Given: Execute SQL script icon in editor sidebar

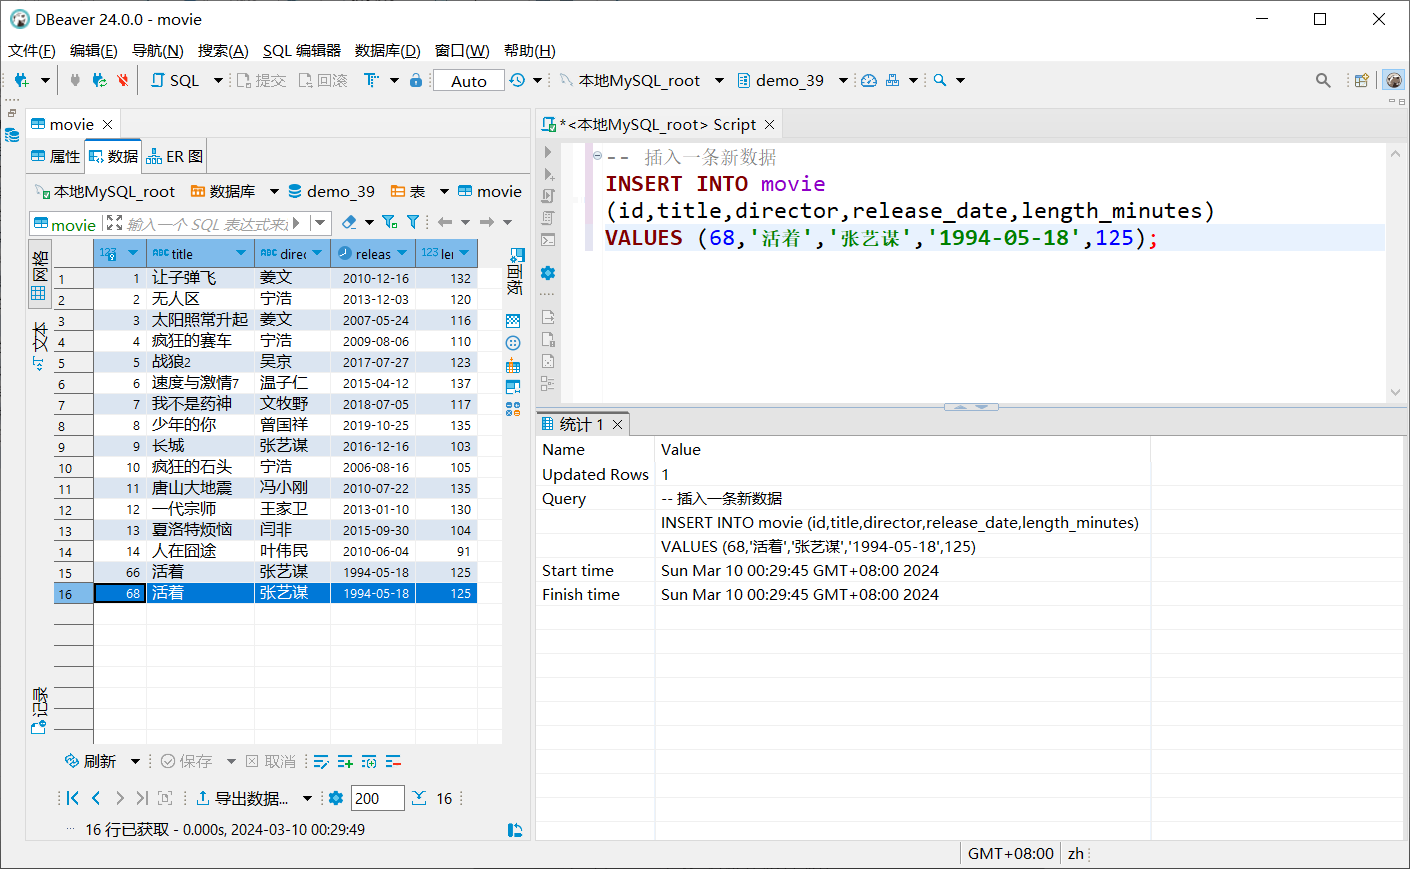Looking at the screenshot, I should pyautogui.click(x=548, y=196).
